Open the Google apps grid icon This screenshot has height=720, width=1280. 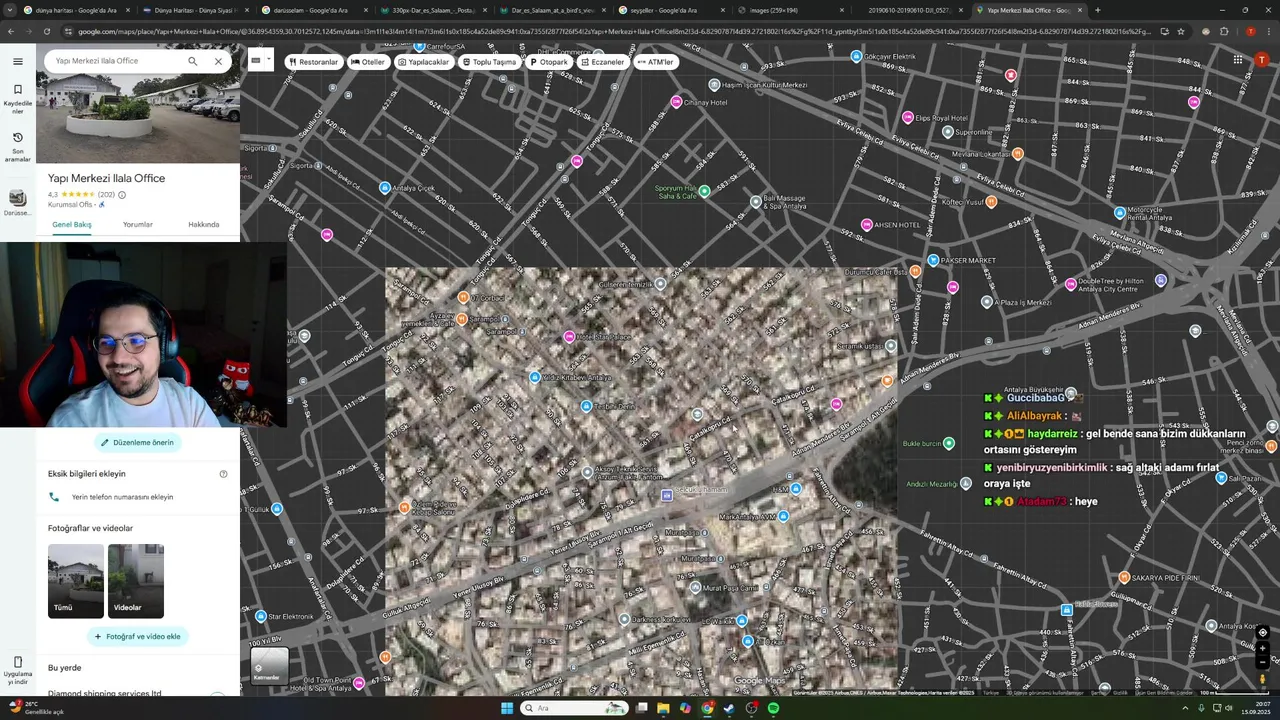(x=1238, y=60)
